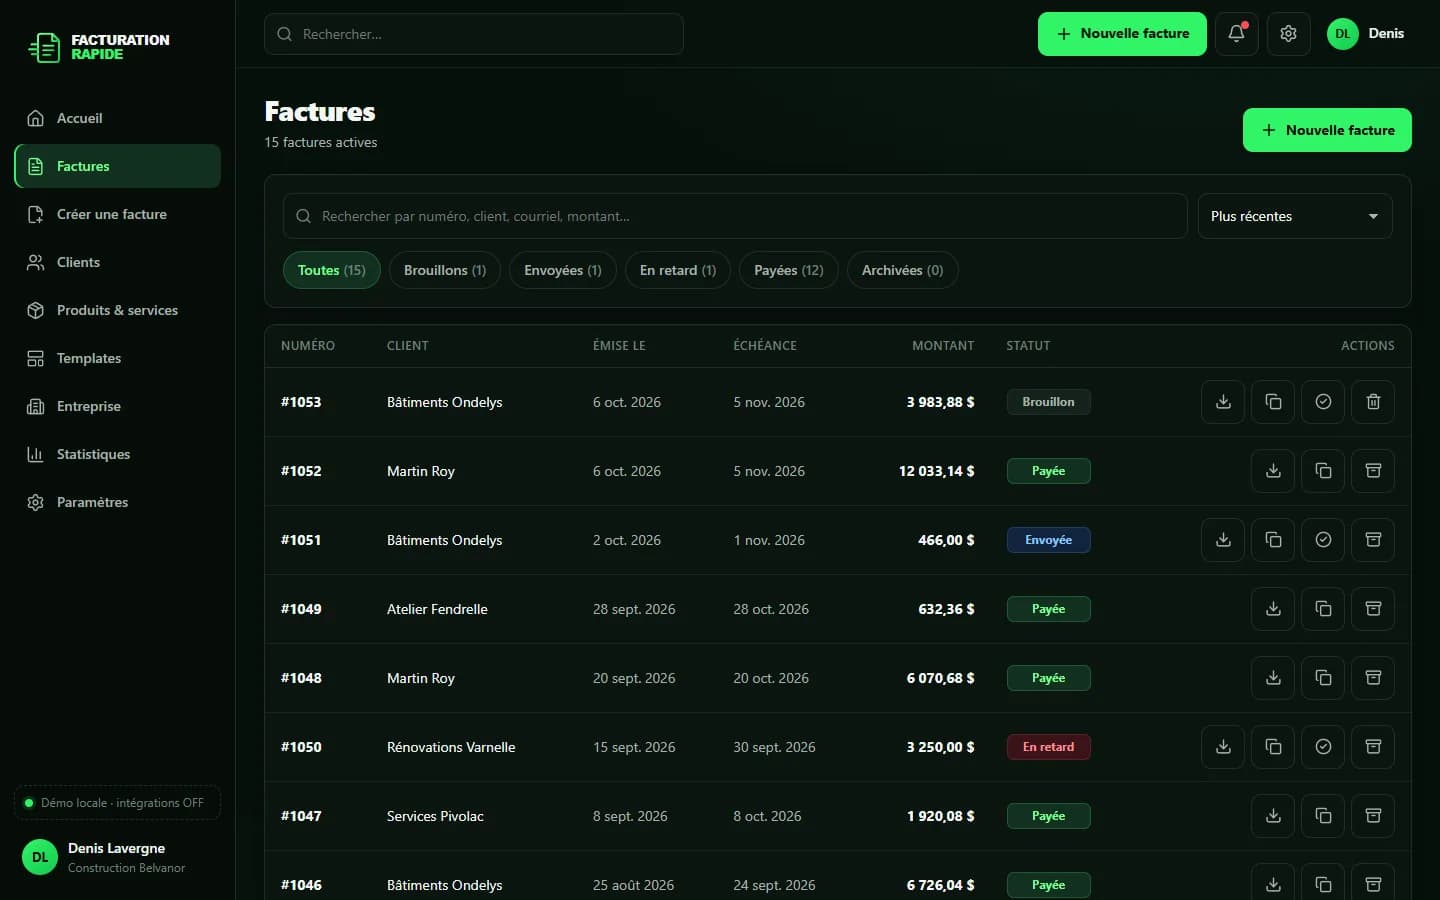The height and width of the screenshot is (900, 1440).
Task: Open Entreprise in the sidebar
Action: (118, 406)
